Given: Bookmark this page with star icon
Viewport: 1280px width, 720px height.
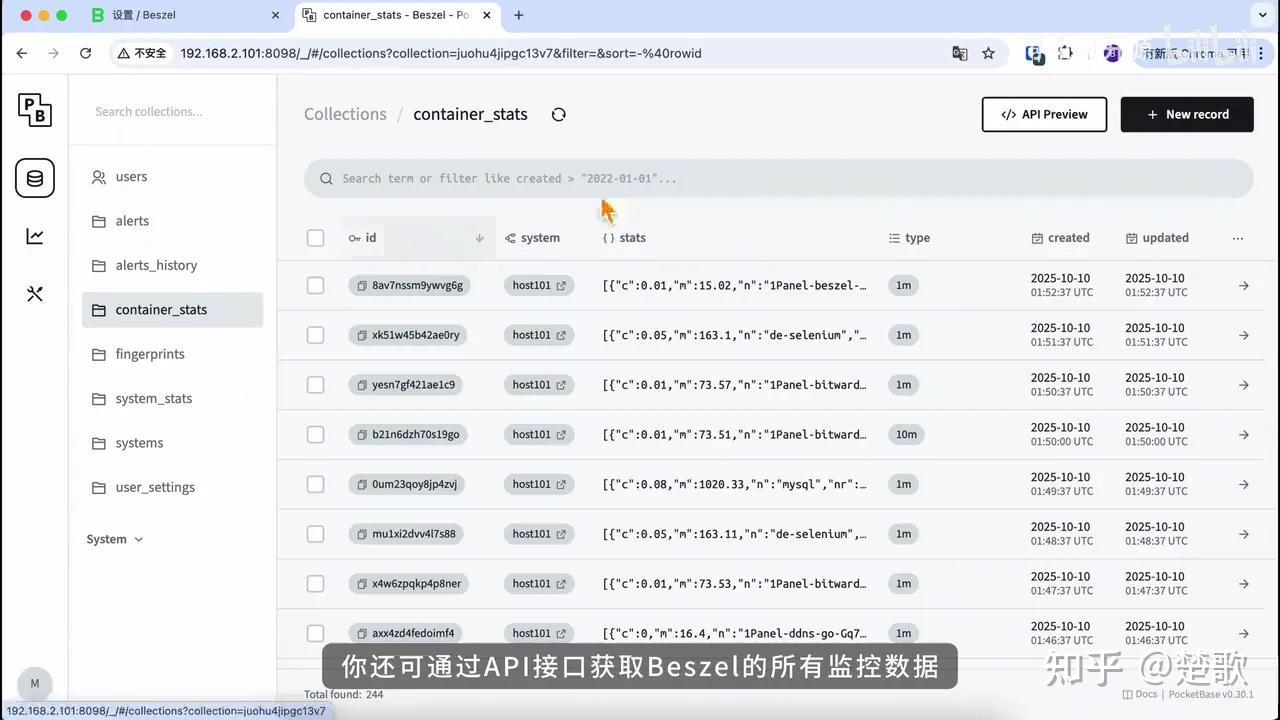Looking at the screenshot, I should point(988,53).
